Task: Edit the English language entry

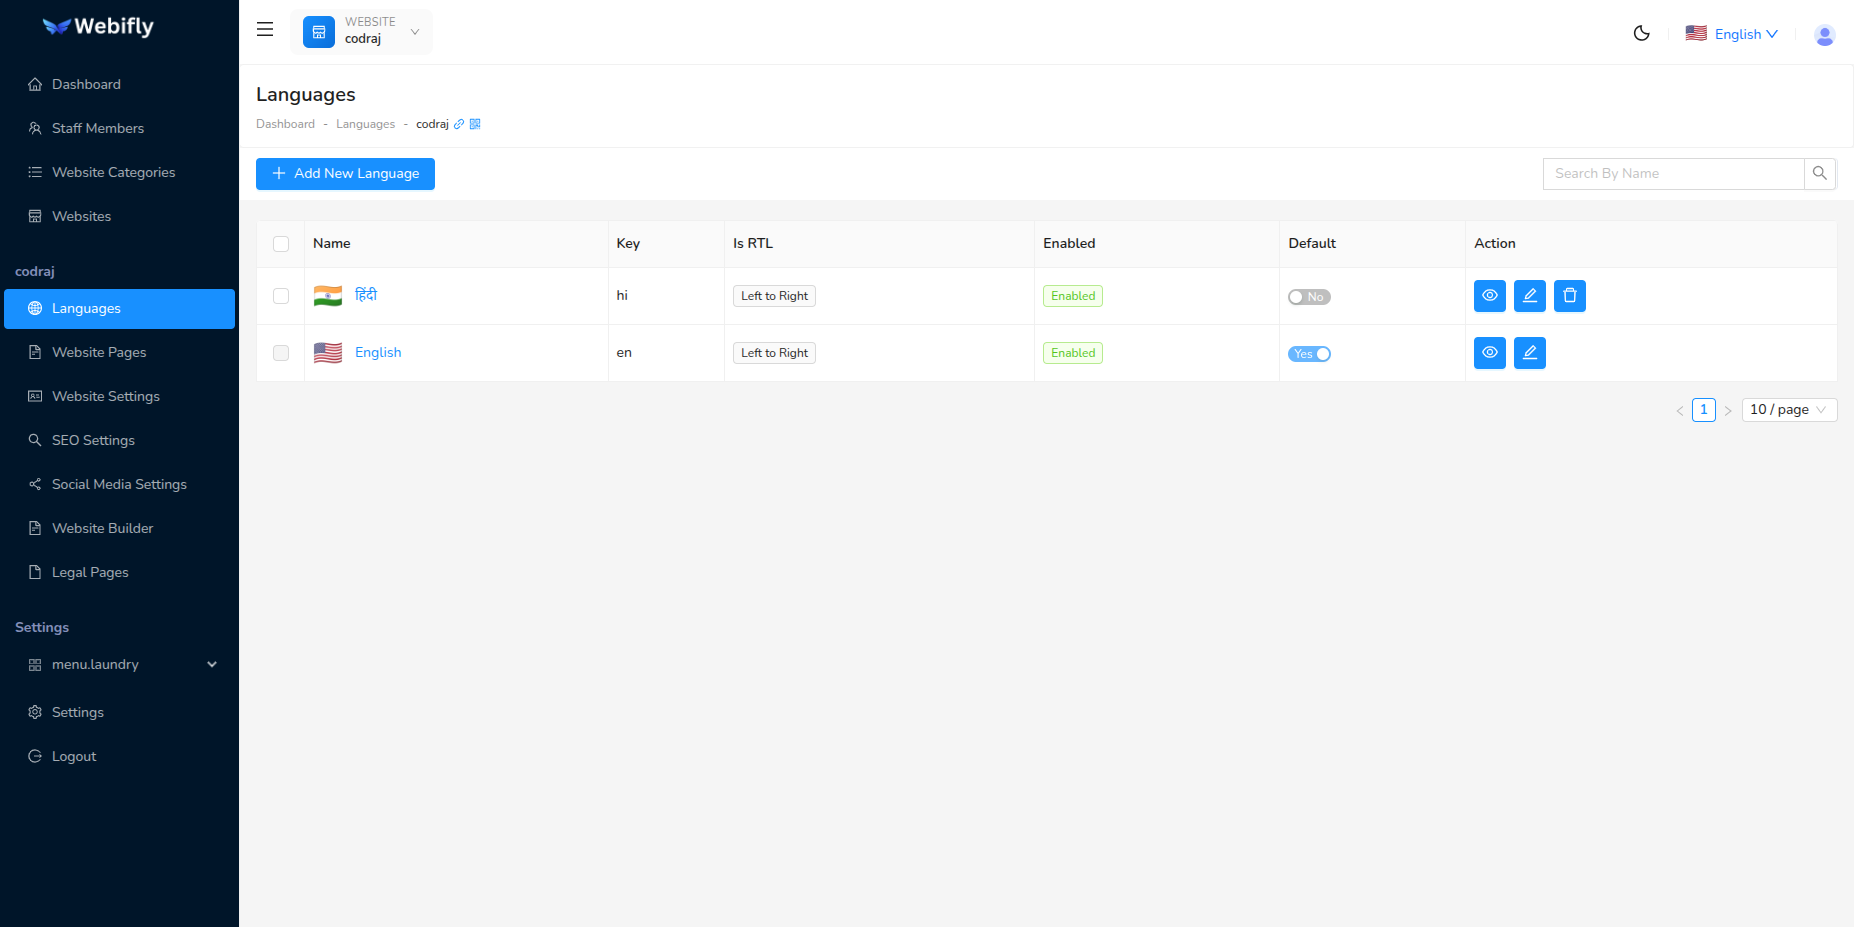Action: [x=1529, y=353]
